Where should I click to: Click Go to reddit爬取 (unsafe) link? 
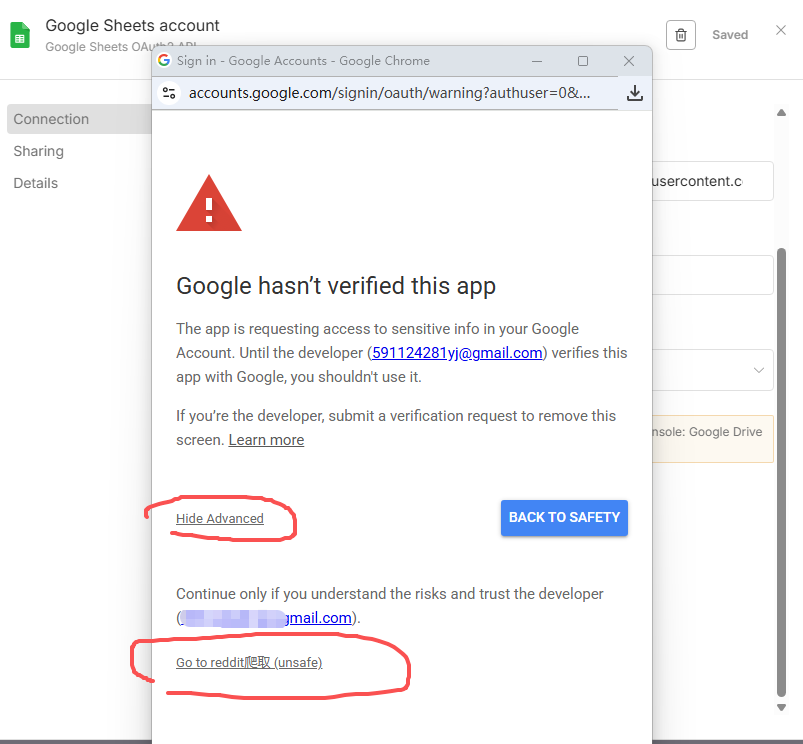pyautogui.click(x=249, y=663)
